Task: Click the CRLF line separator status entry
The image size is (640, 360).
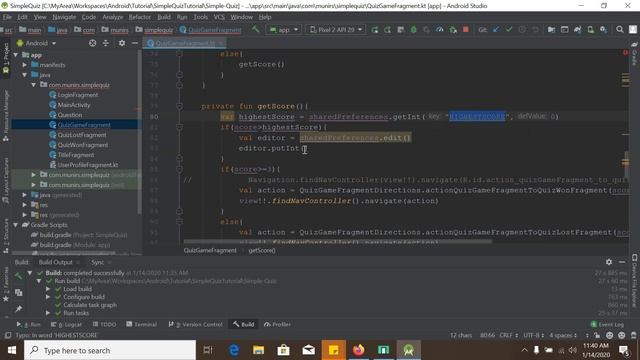Action: tap(509, 335)
